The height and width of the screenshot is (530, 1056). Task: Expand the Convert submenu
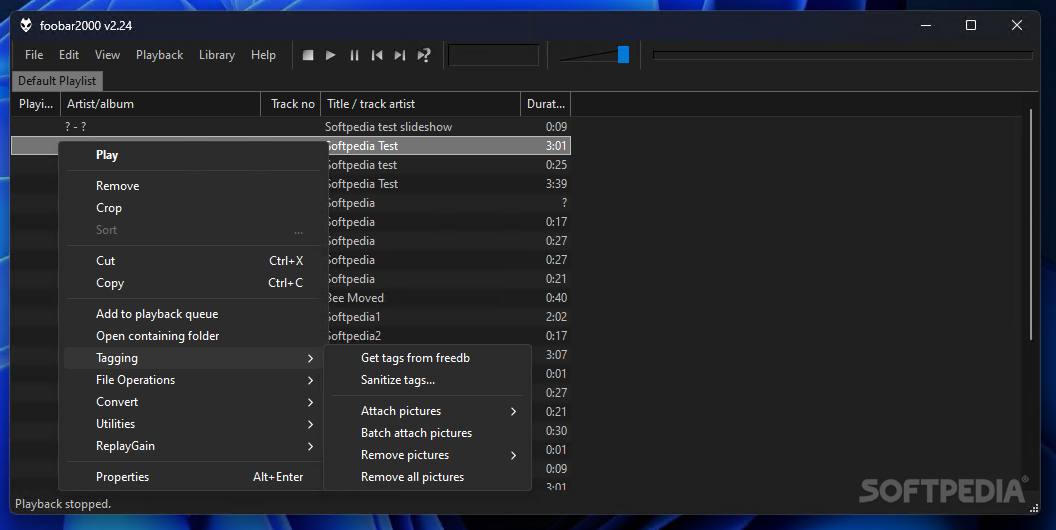click(192, 402)
